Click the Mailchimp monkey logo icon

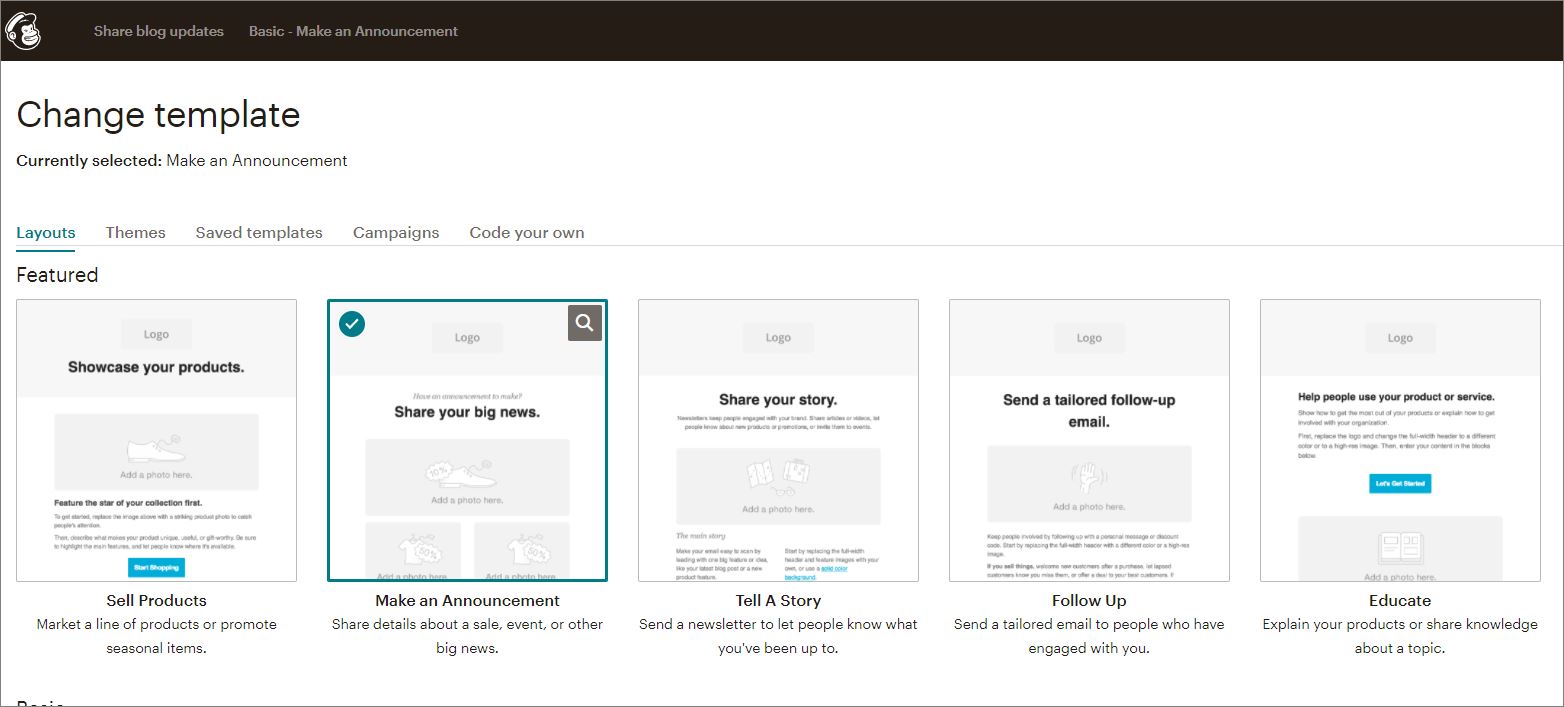pos(23,30)
